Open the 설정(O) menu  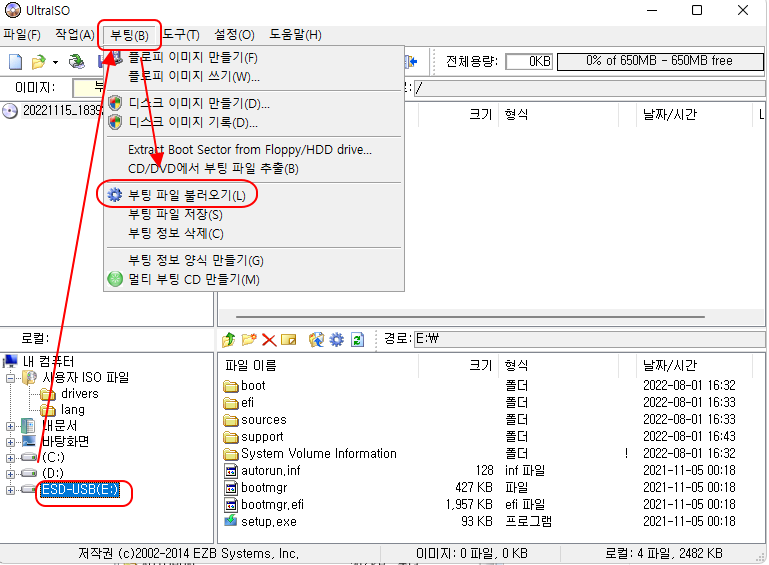(x=234, y=35)
